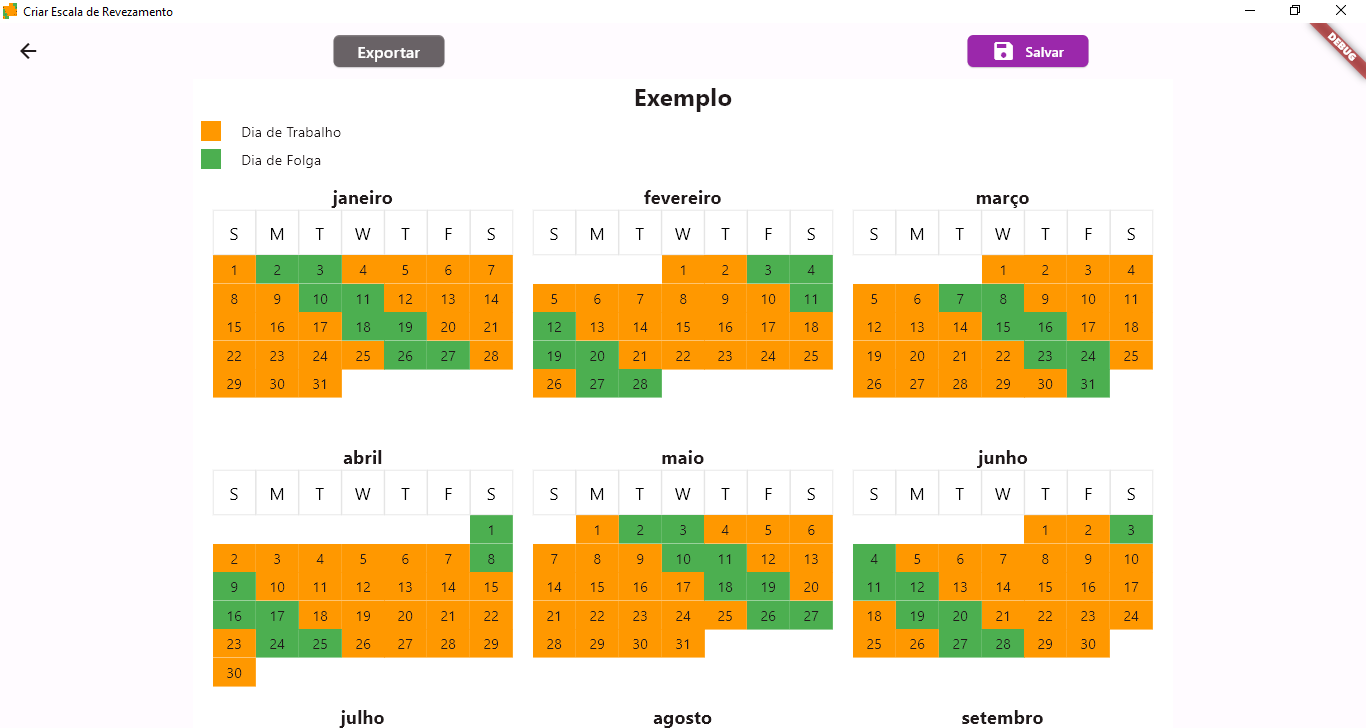The width and height of the screenshot is (1366, 728).
Task: Click the orange Dia de Trabalho swatch
Action: [x=211, y=131]
